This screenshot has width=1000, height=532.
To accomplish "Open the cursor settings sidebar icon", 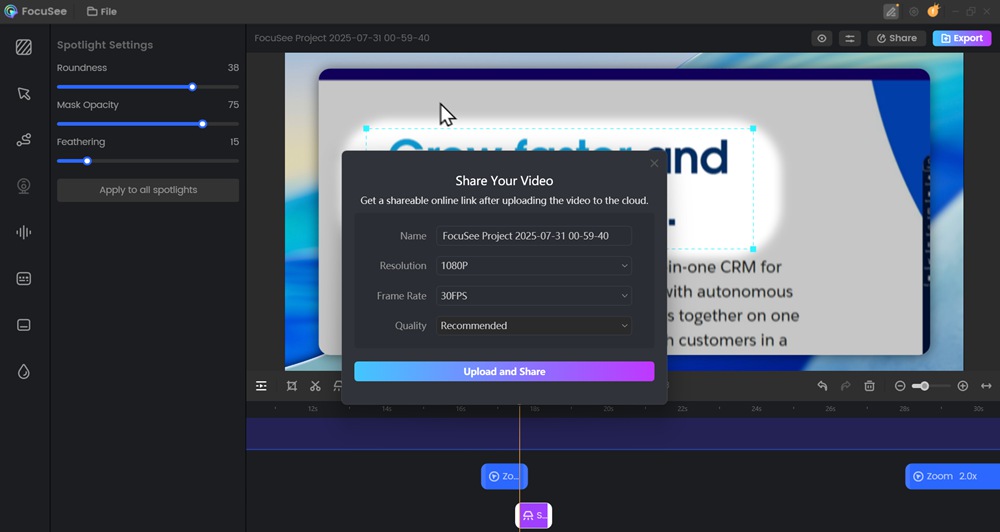I will tap(24, 94).
